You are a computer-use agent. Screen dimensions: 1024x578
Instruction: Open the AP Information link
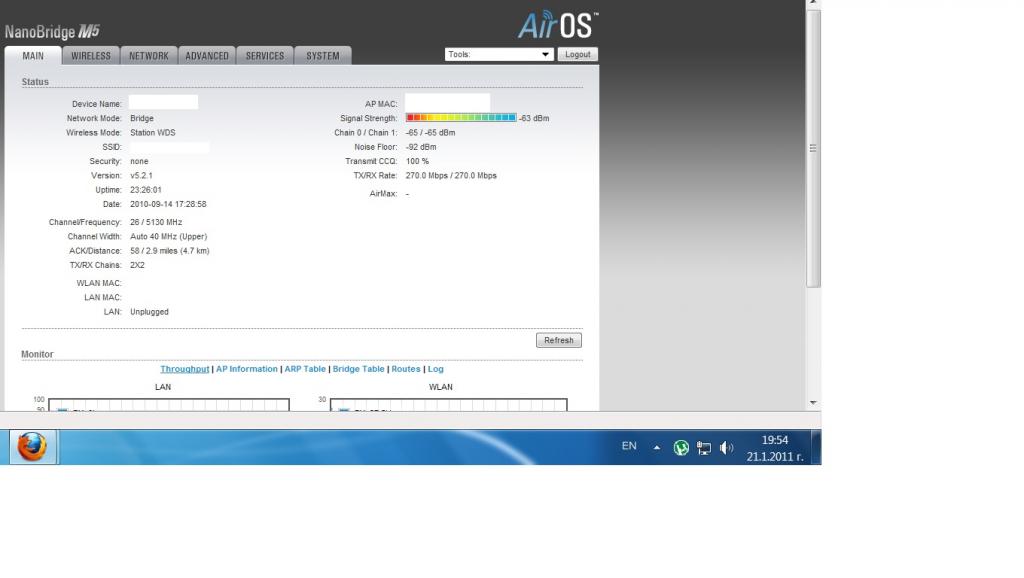click(x=247, y=369)
